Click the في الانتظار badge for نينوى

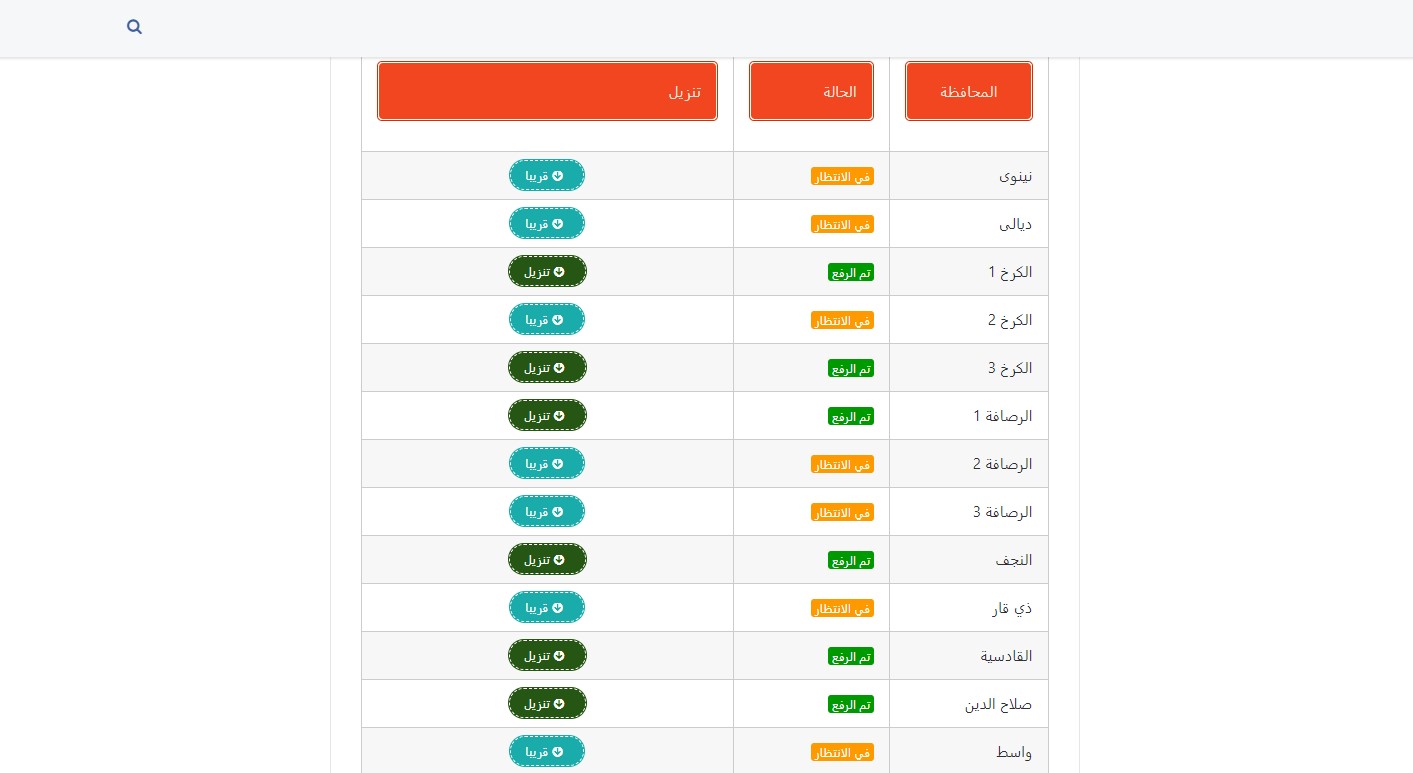(x=842, y=176)
